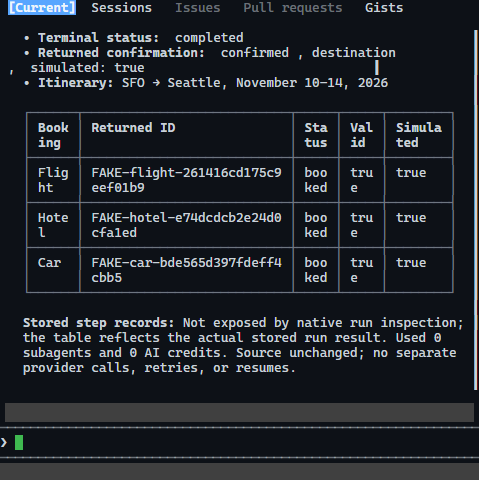Click the Returned confirmation line
Screen dimensions: 479x480
pos(210,53)
